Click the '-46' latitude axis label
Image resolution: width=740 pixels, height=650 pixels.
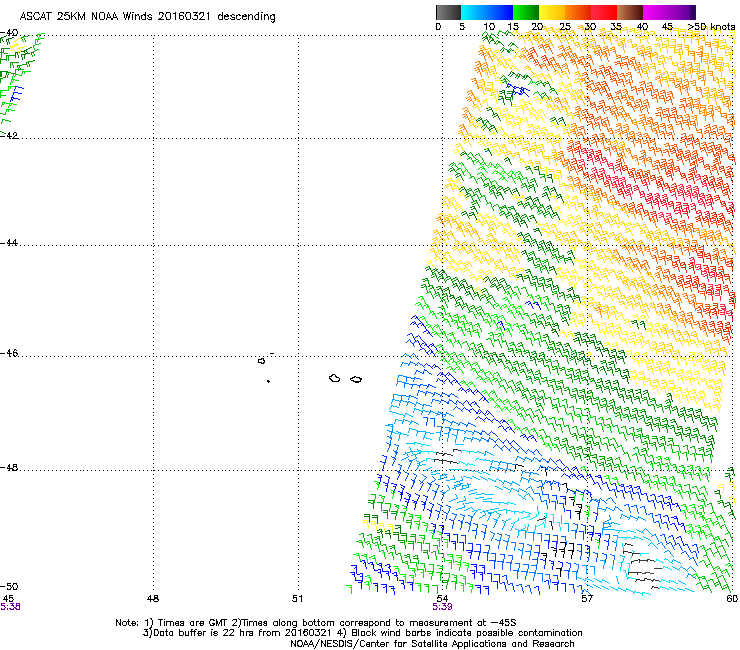click(x=9, y=353)
